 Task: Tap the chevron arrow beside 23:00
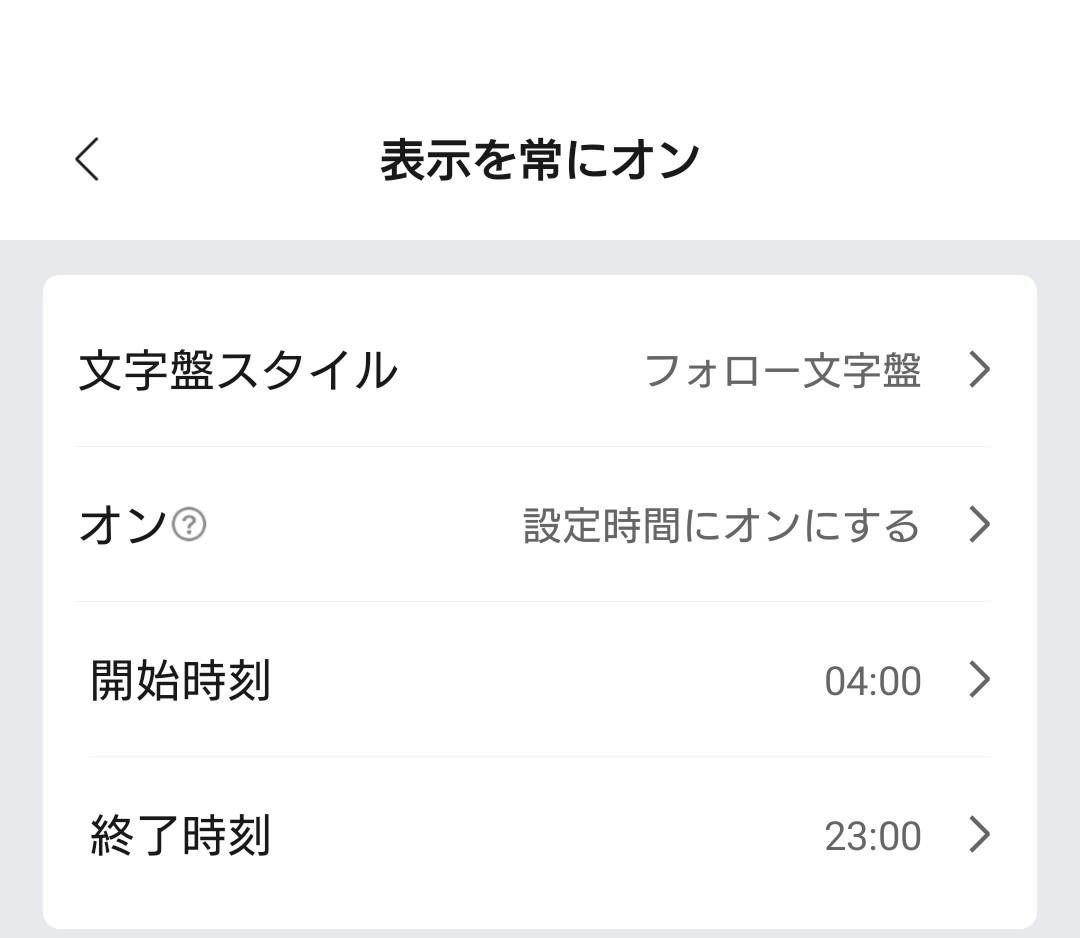pos(979,835)
